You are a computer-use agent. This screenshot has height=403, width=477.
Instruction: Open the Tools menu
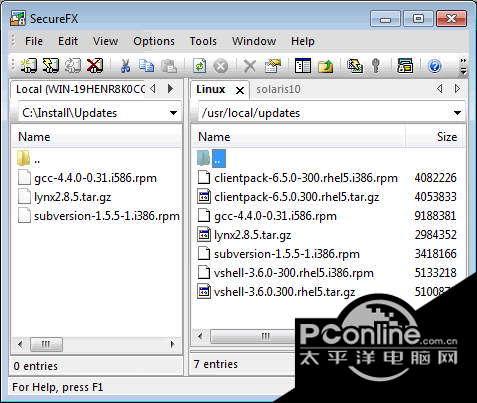coord(203,41)
